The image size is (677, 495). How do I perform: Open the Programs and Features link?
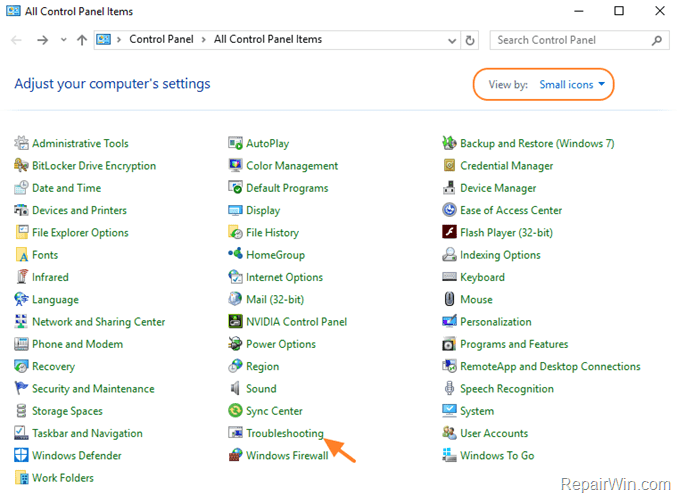click(x=514, y=344)
